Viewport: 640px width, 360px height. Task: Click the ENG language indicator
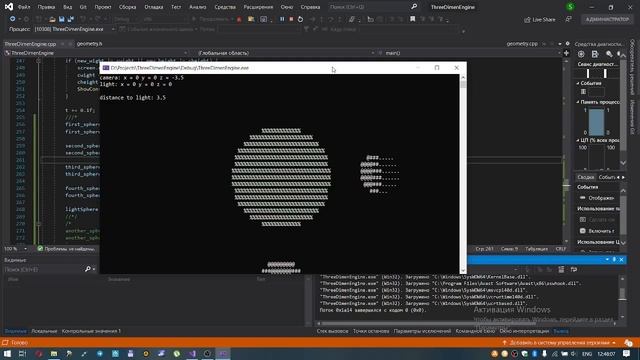click(x=587, y=354)
